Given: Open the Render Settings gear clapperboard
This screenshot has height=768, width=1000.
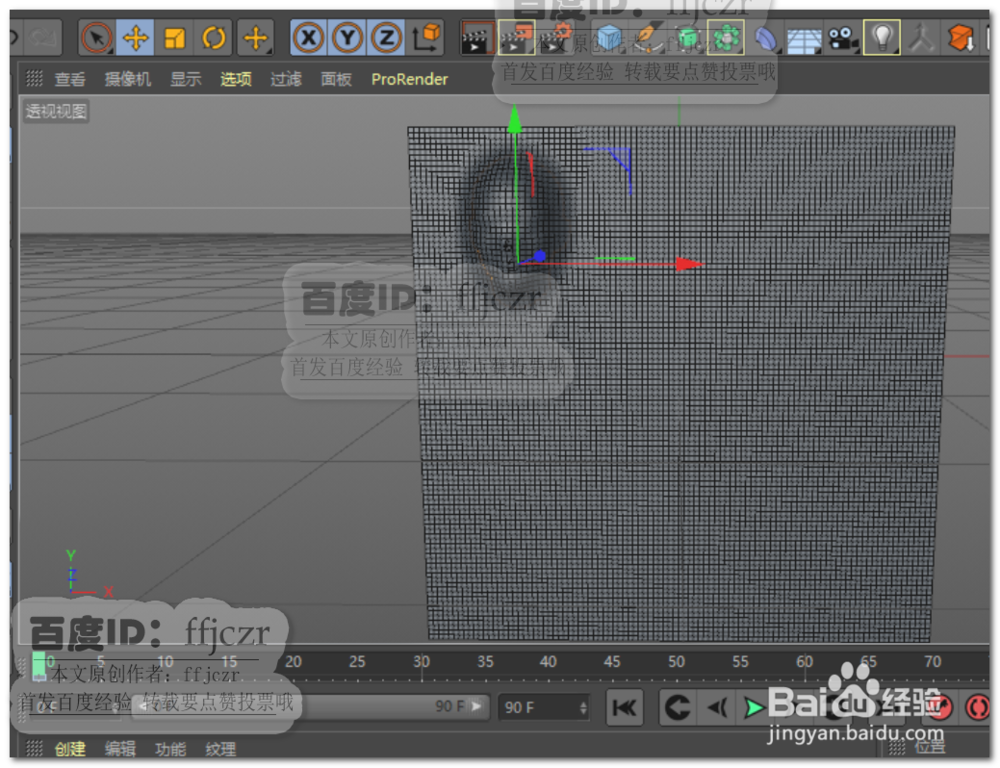Looking at the screenshot, I should pyautogui.click(x=555, y=38).
